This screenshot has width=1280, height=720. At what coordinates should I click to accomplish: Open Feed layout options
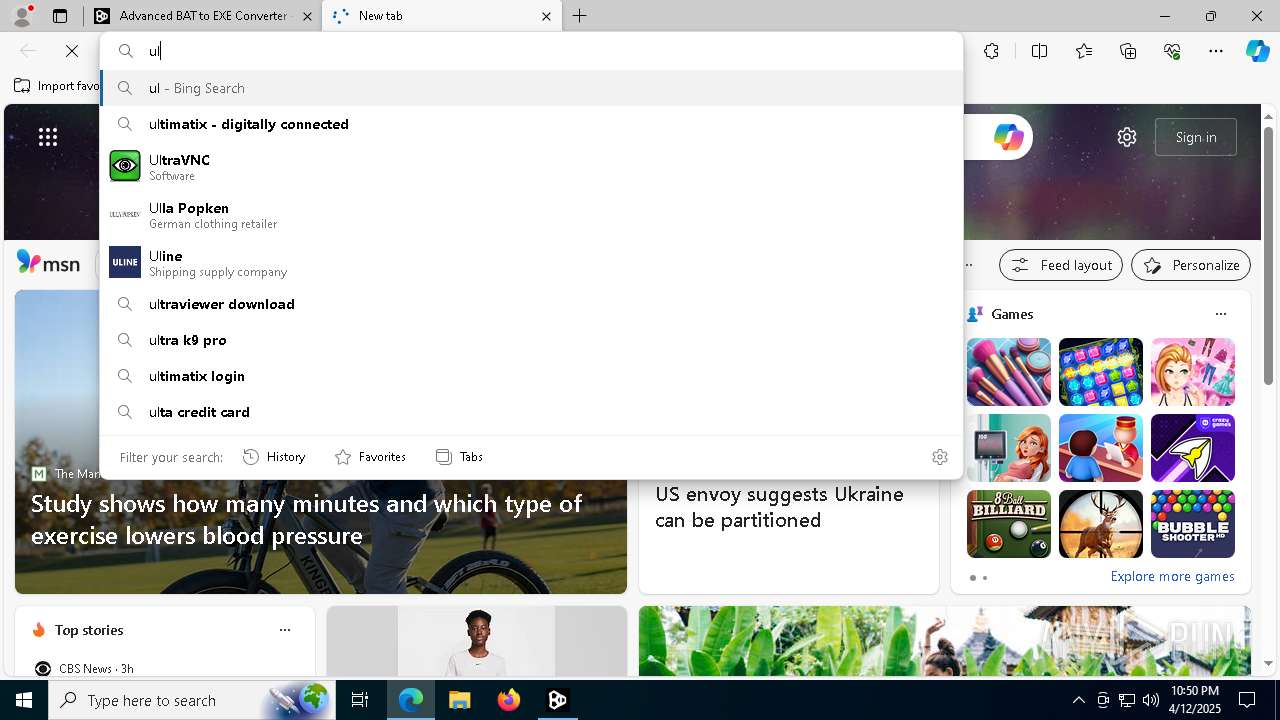1061,265
